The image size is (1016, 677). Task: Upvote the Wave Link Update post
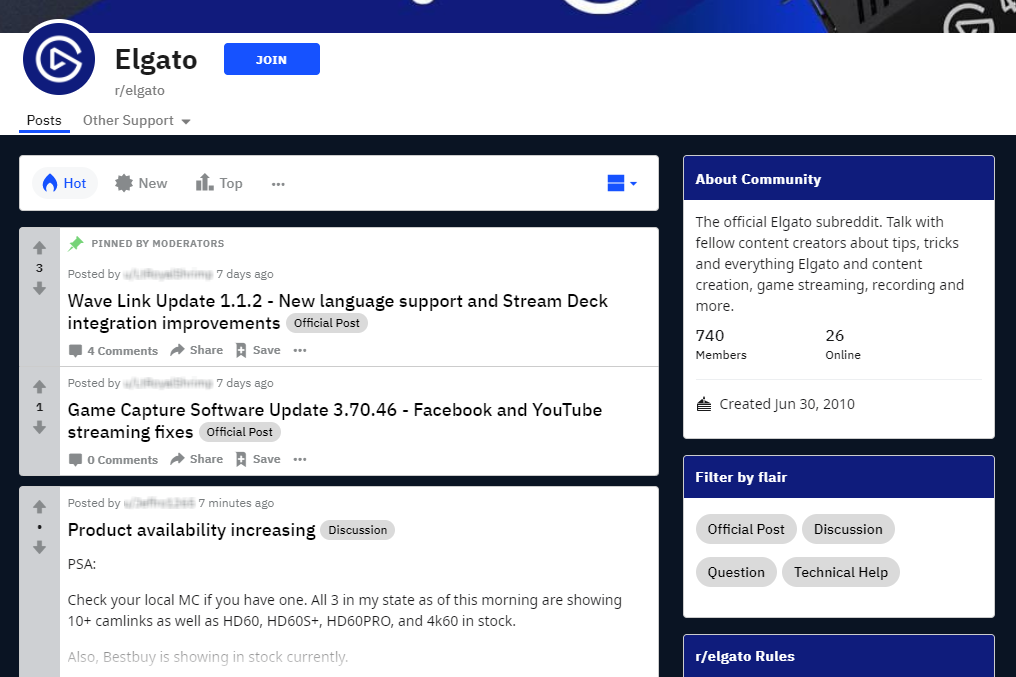[x=39, y=248]
